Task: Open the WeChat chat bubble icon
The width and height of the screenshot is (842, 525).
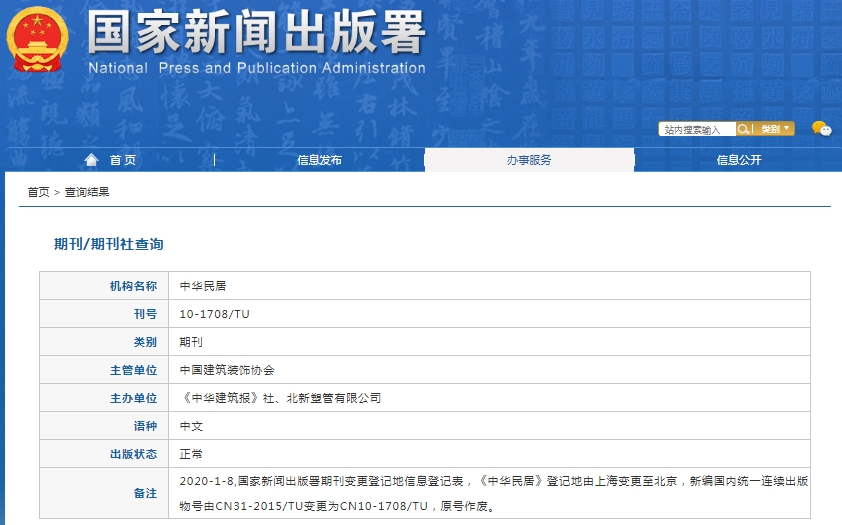Action: point(821,128)
